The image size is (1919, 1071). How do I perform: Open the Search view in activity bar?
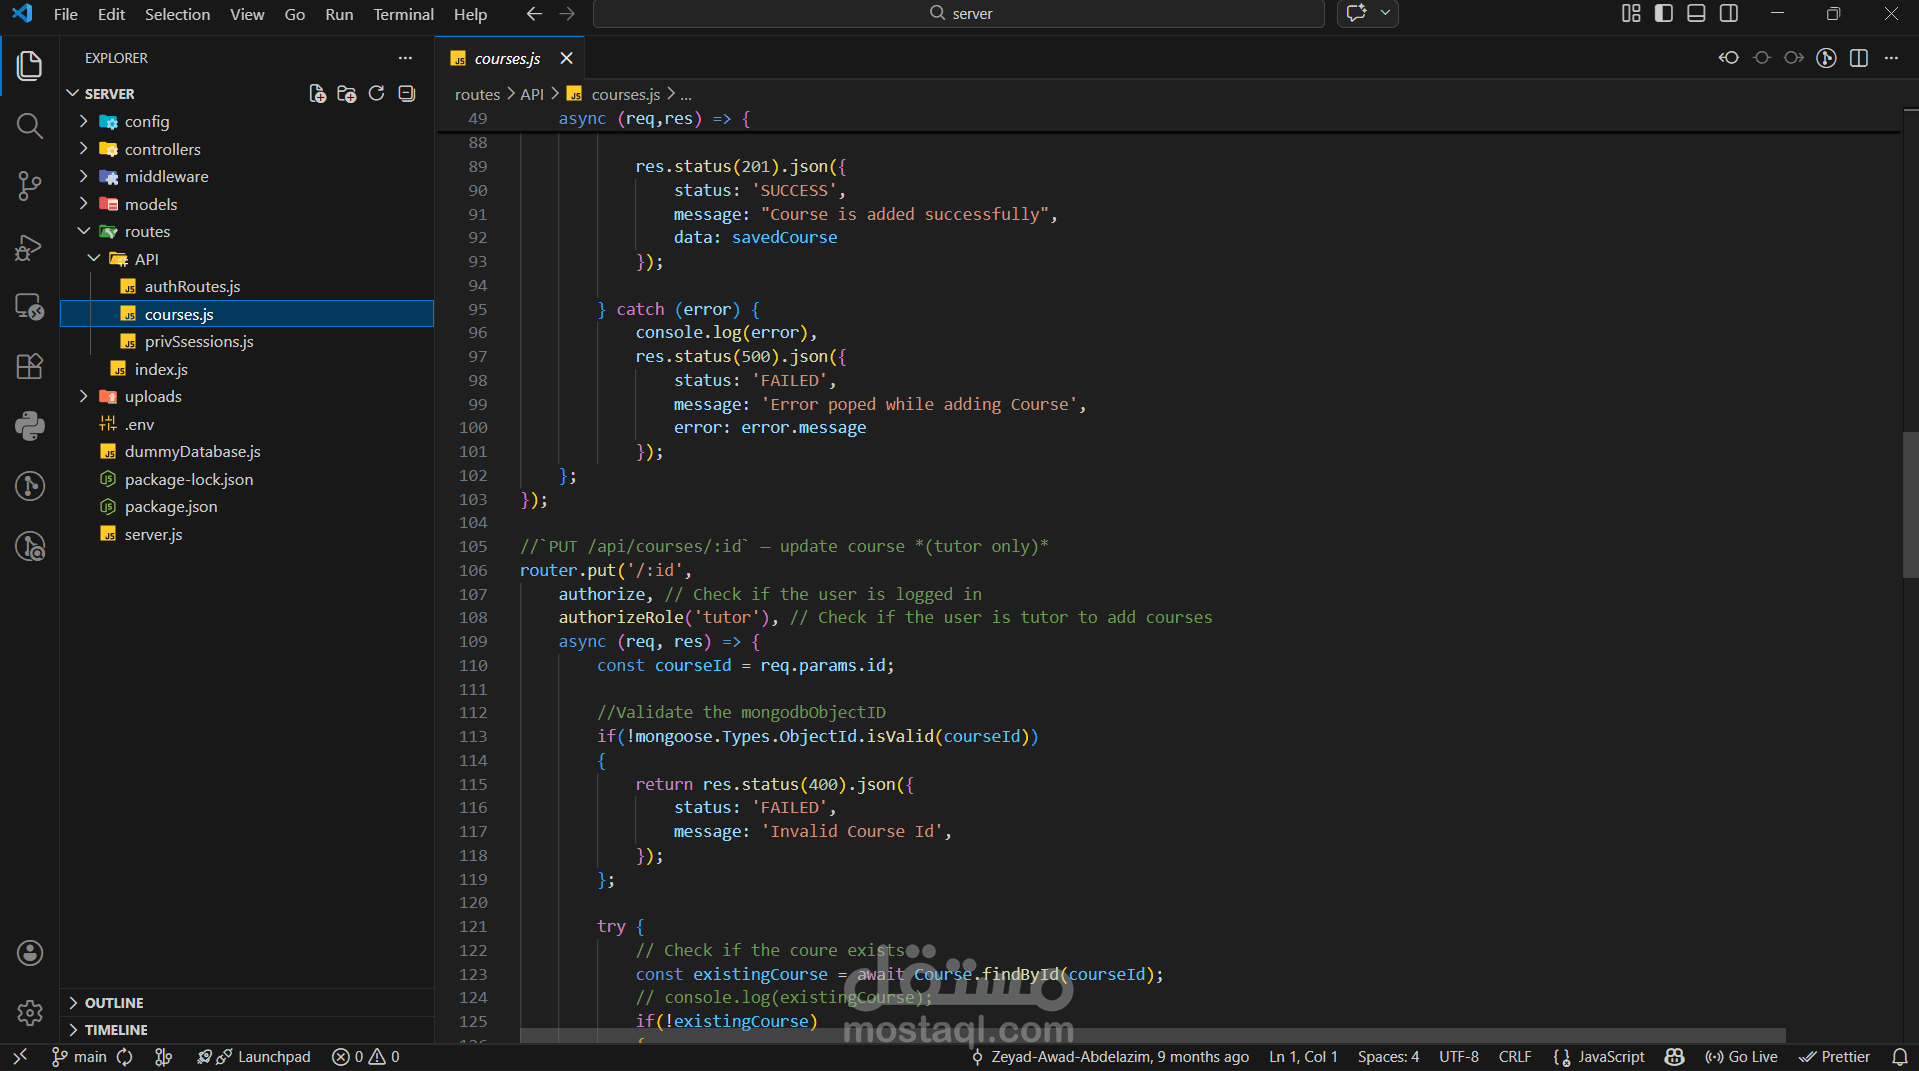tap(29, 126)
